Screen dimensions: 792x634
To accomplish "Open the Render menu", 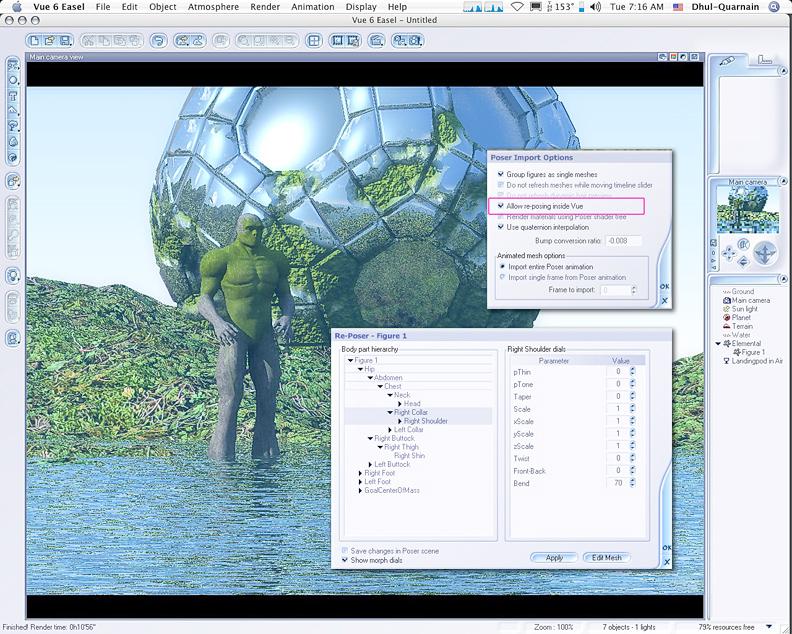I will coord(265,7).
